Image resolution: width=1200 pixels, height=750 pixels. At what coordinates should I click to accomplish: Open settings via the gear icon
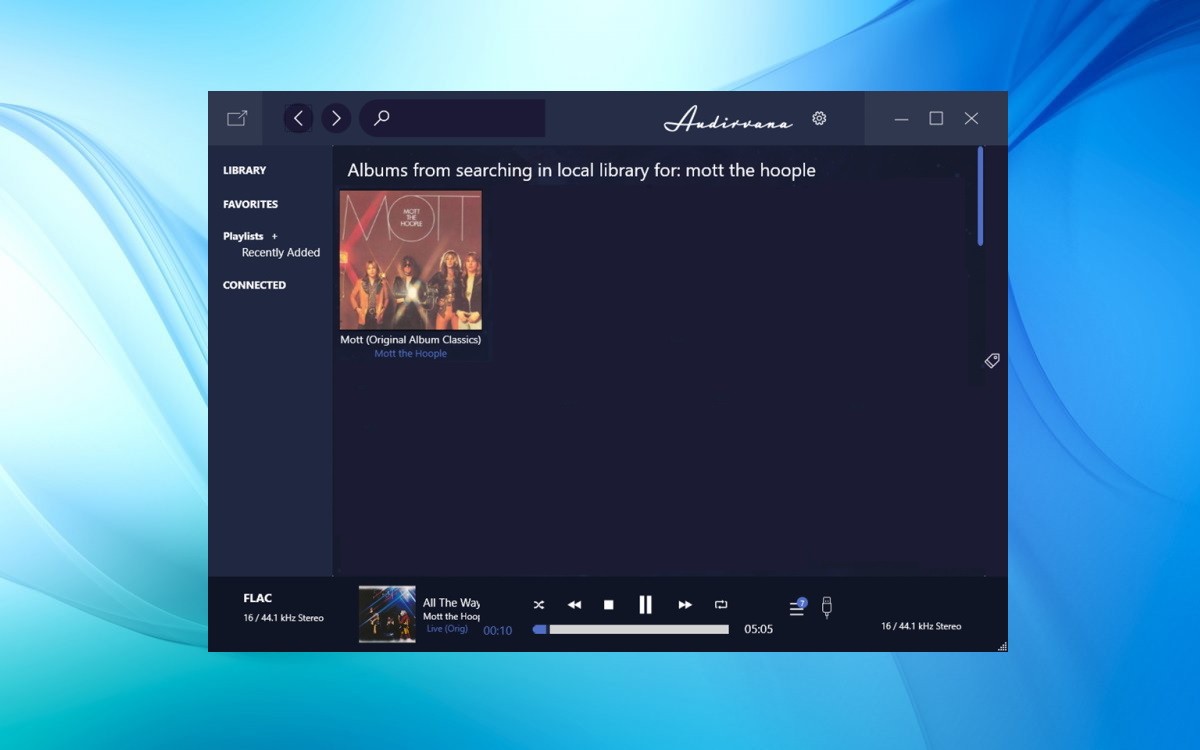tap(819, 118)
